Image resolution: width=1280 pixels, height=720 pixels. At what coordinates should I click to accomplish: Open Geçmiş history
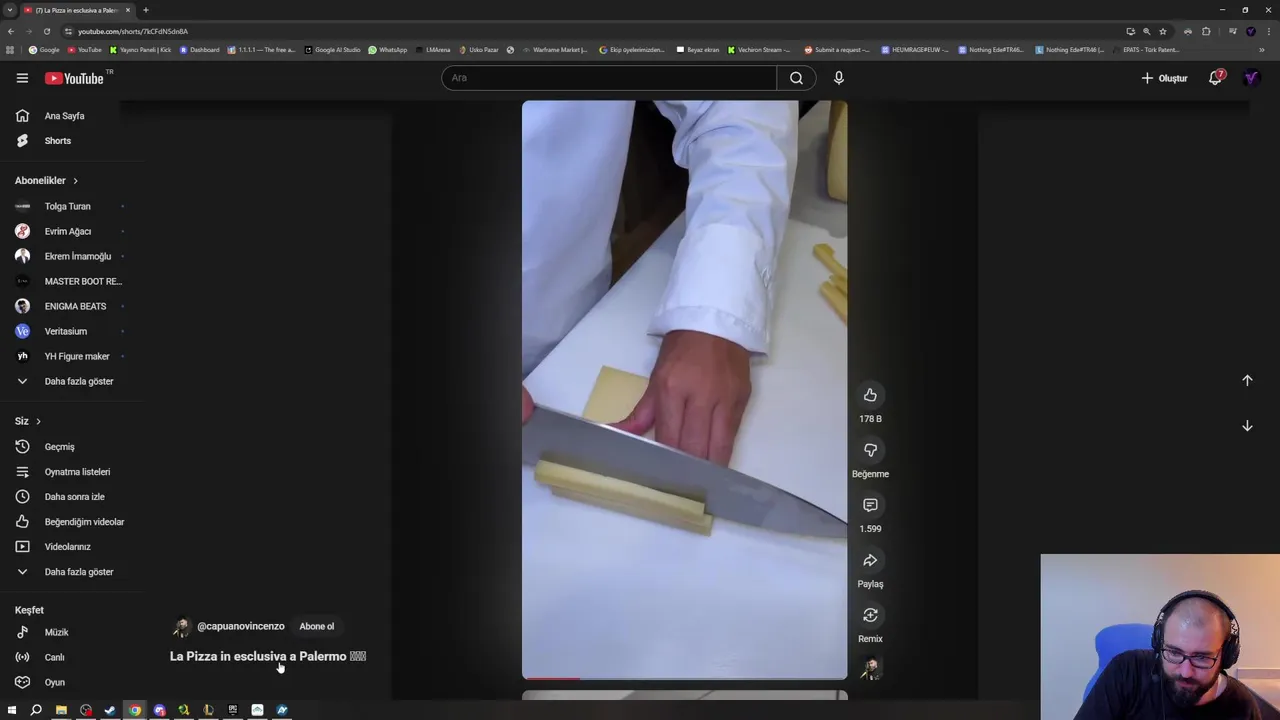[59, 447]
